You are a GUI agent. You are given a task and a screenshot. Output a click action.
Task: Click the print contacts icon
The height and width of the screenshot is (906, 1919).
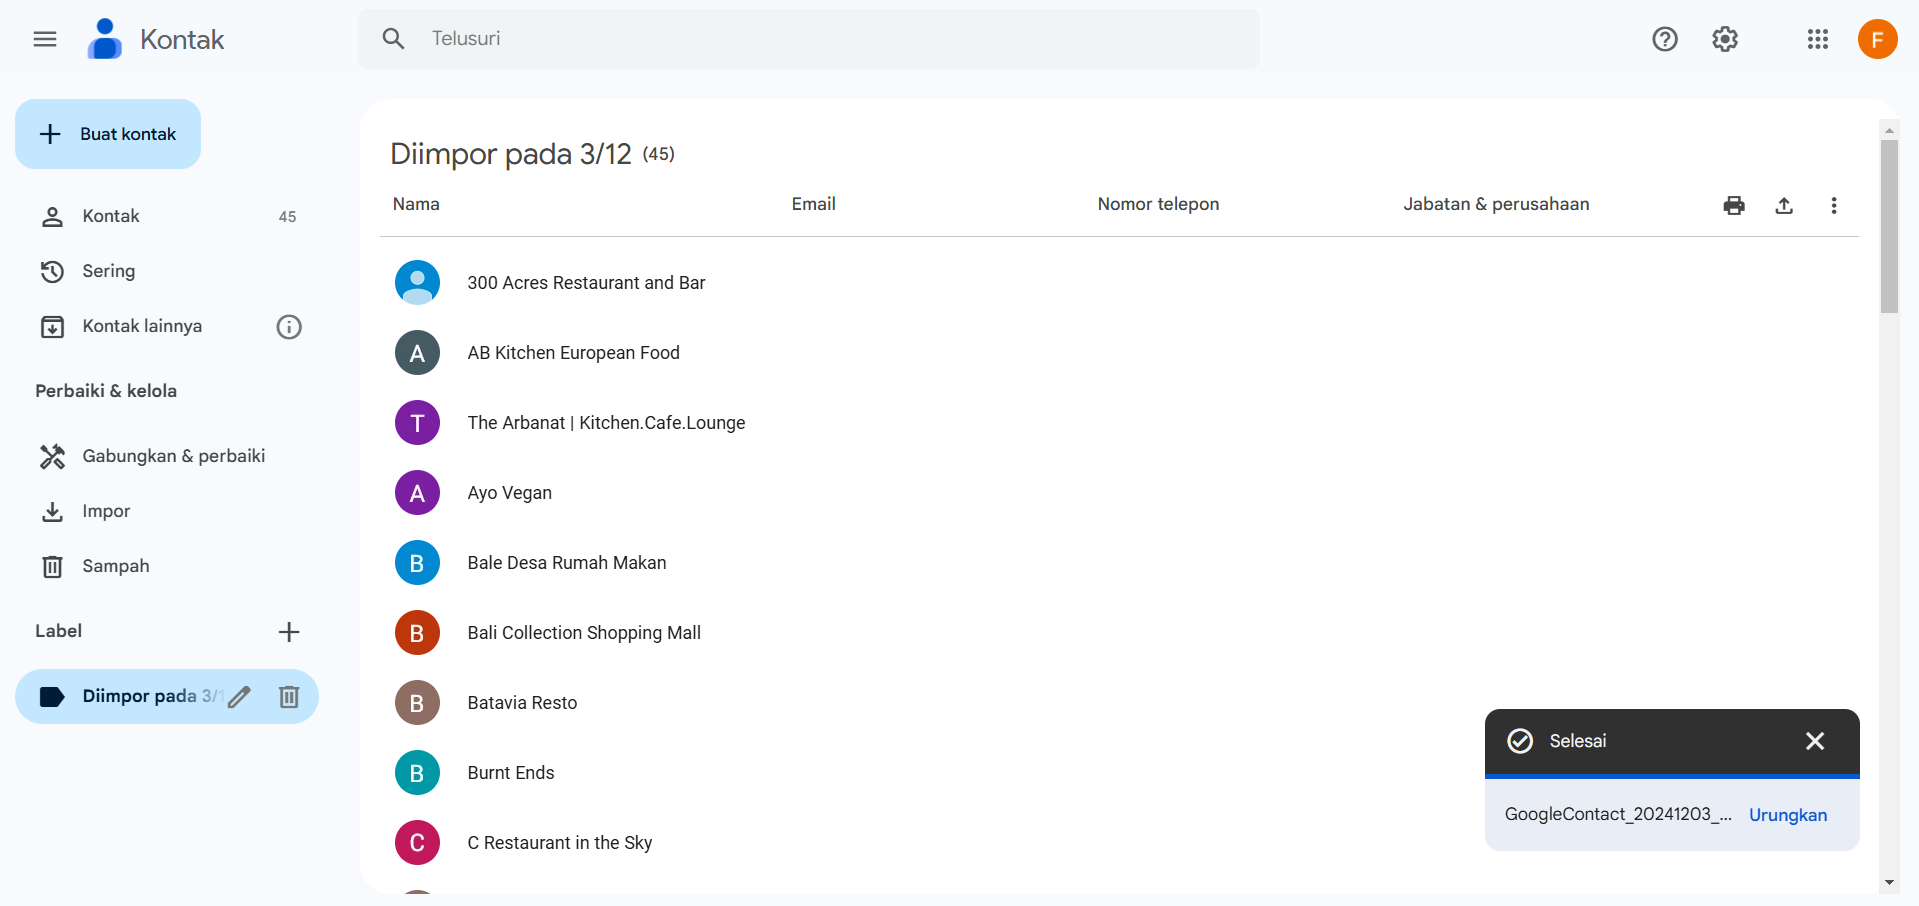tap(1734, 205)
